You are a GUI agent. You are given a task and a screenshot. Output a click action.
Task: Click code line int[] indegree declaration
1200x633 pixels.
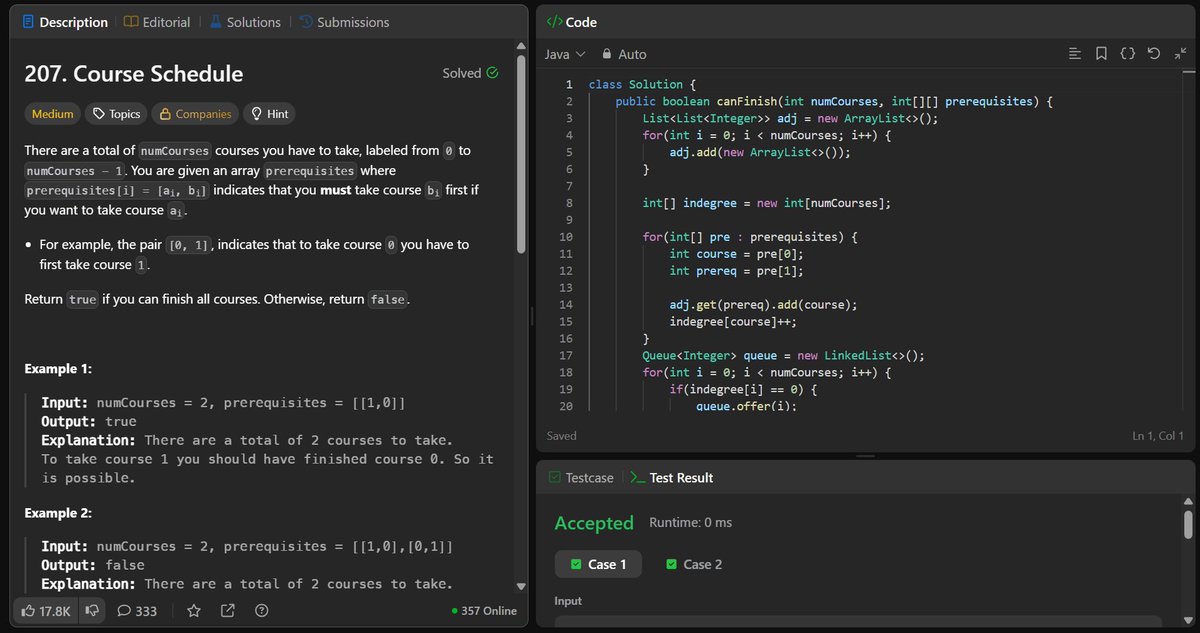pyautogui.click(x=766, y=203)
